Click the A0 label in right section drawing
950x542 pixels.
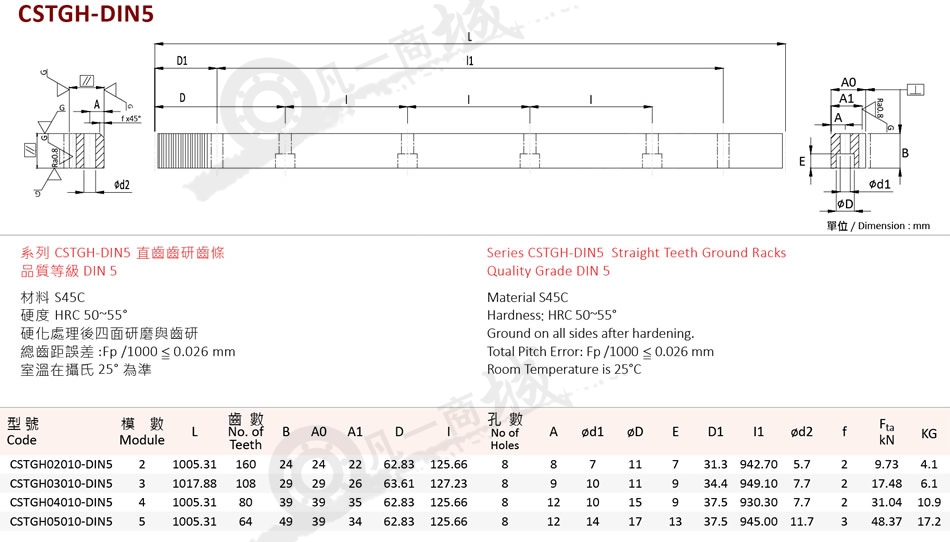pos(848,82)
